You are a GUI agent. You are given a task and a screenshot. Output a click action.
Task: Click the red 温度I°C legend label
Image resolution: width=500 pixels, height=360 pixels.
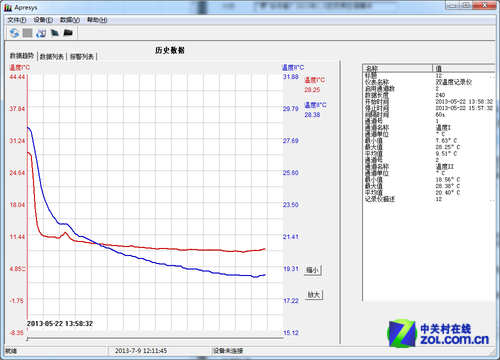(314, 80)
